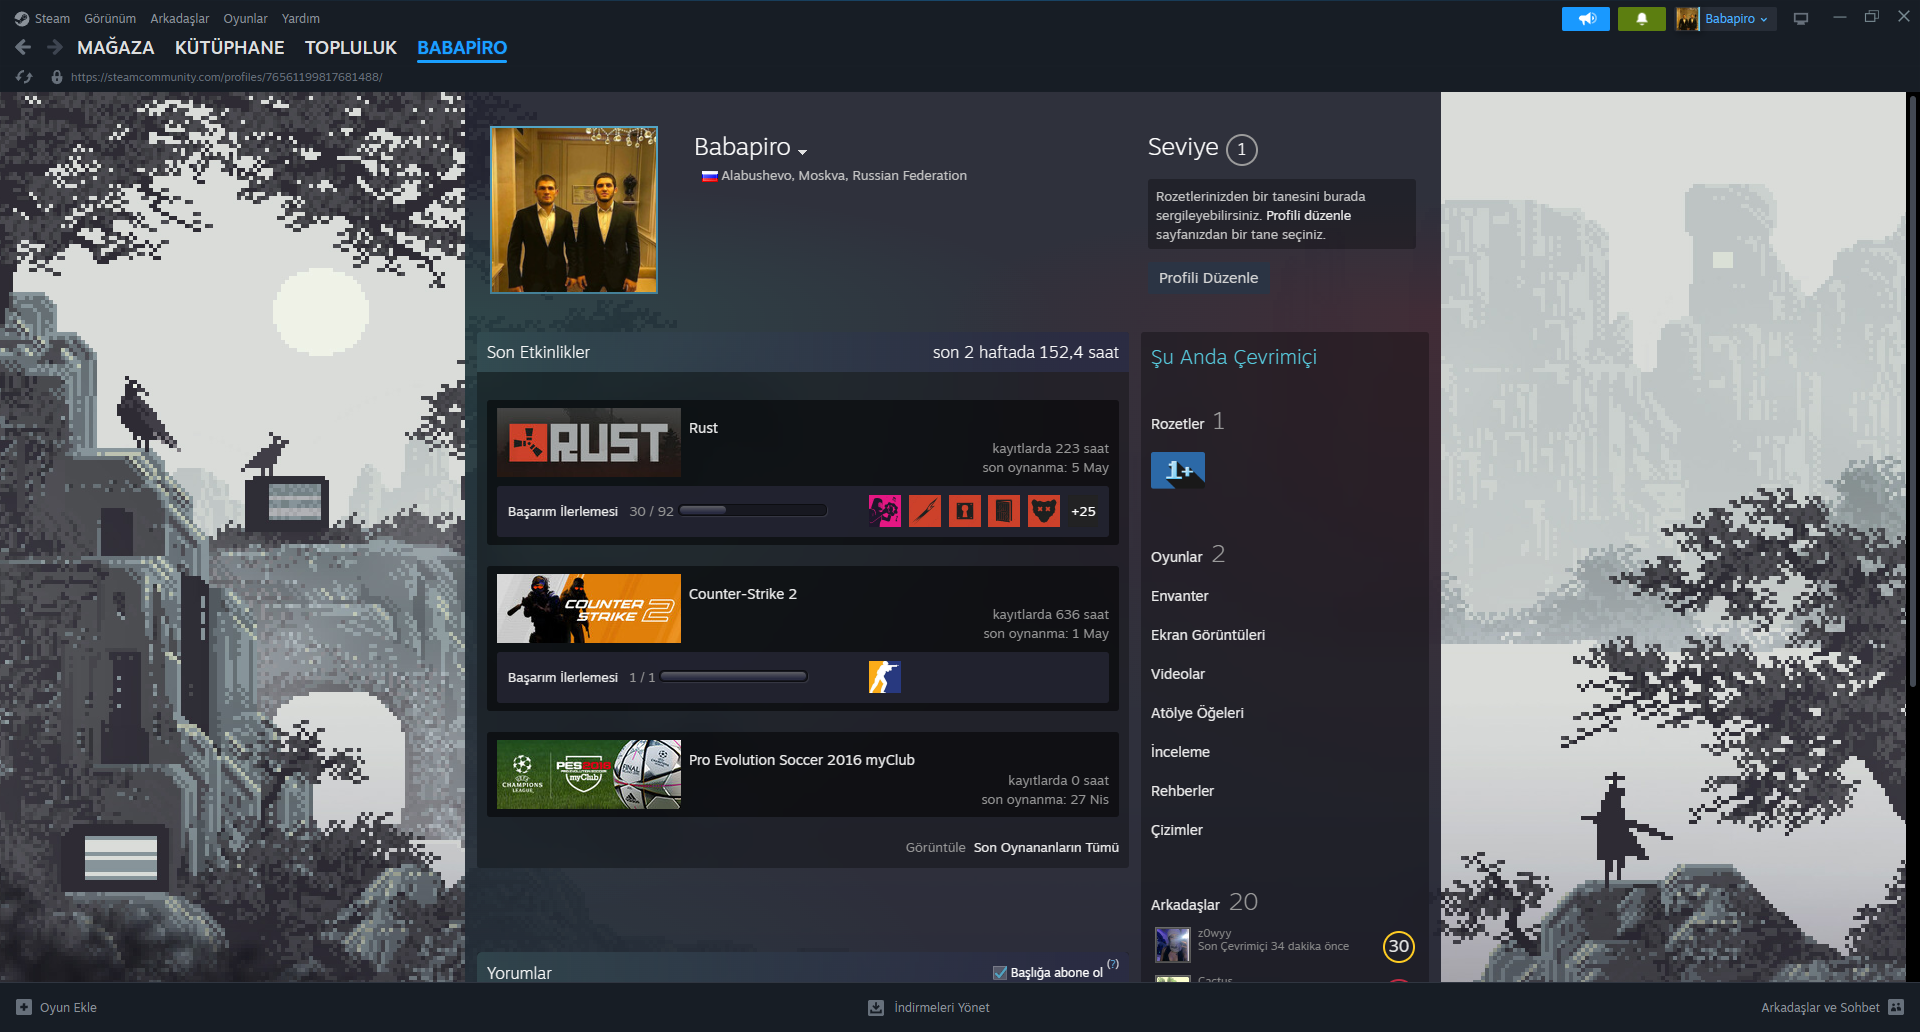
Task: Open the announcements megaphone button
Action: (x=1586, y=18)
